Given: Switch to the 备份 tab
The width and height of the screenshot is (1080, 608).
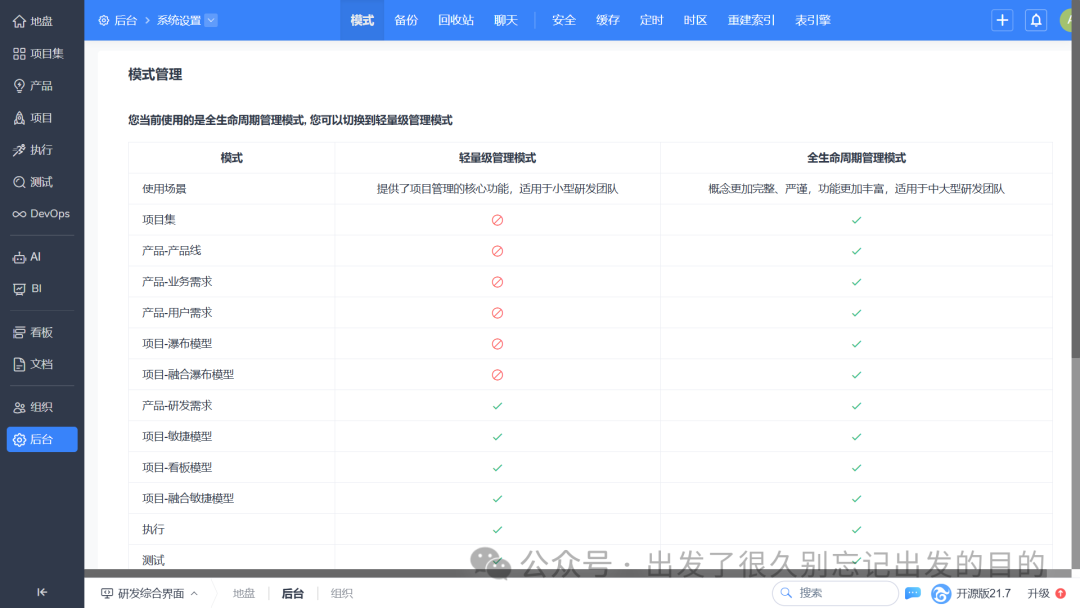Looking at the screenshot, I should 406,19.
